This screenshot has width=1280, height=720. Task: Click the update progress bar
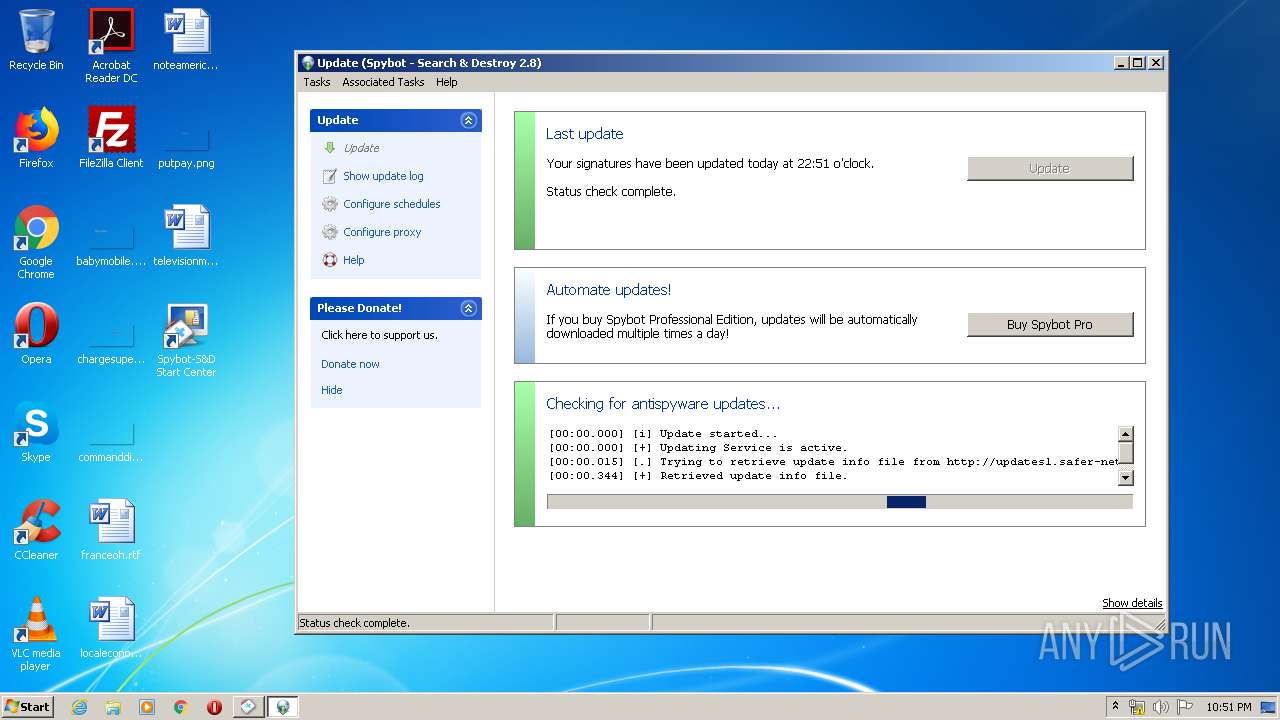840,502
